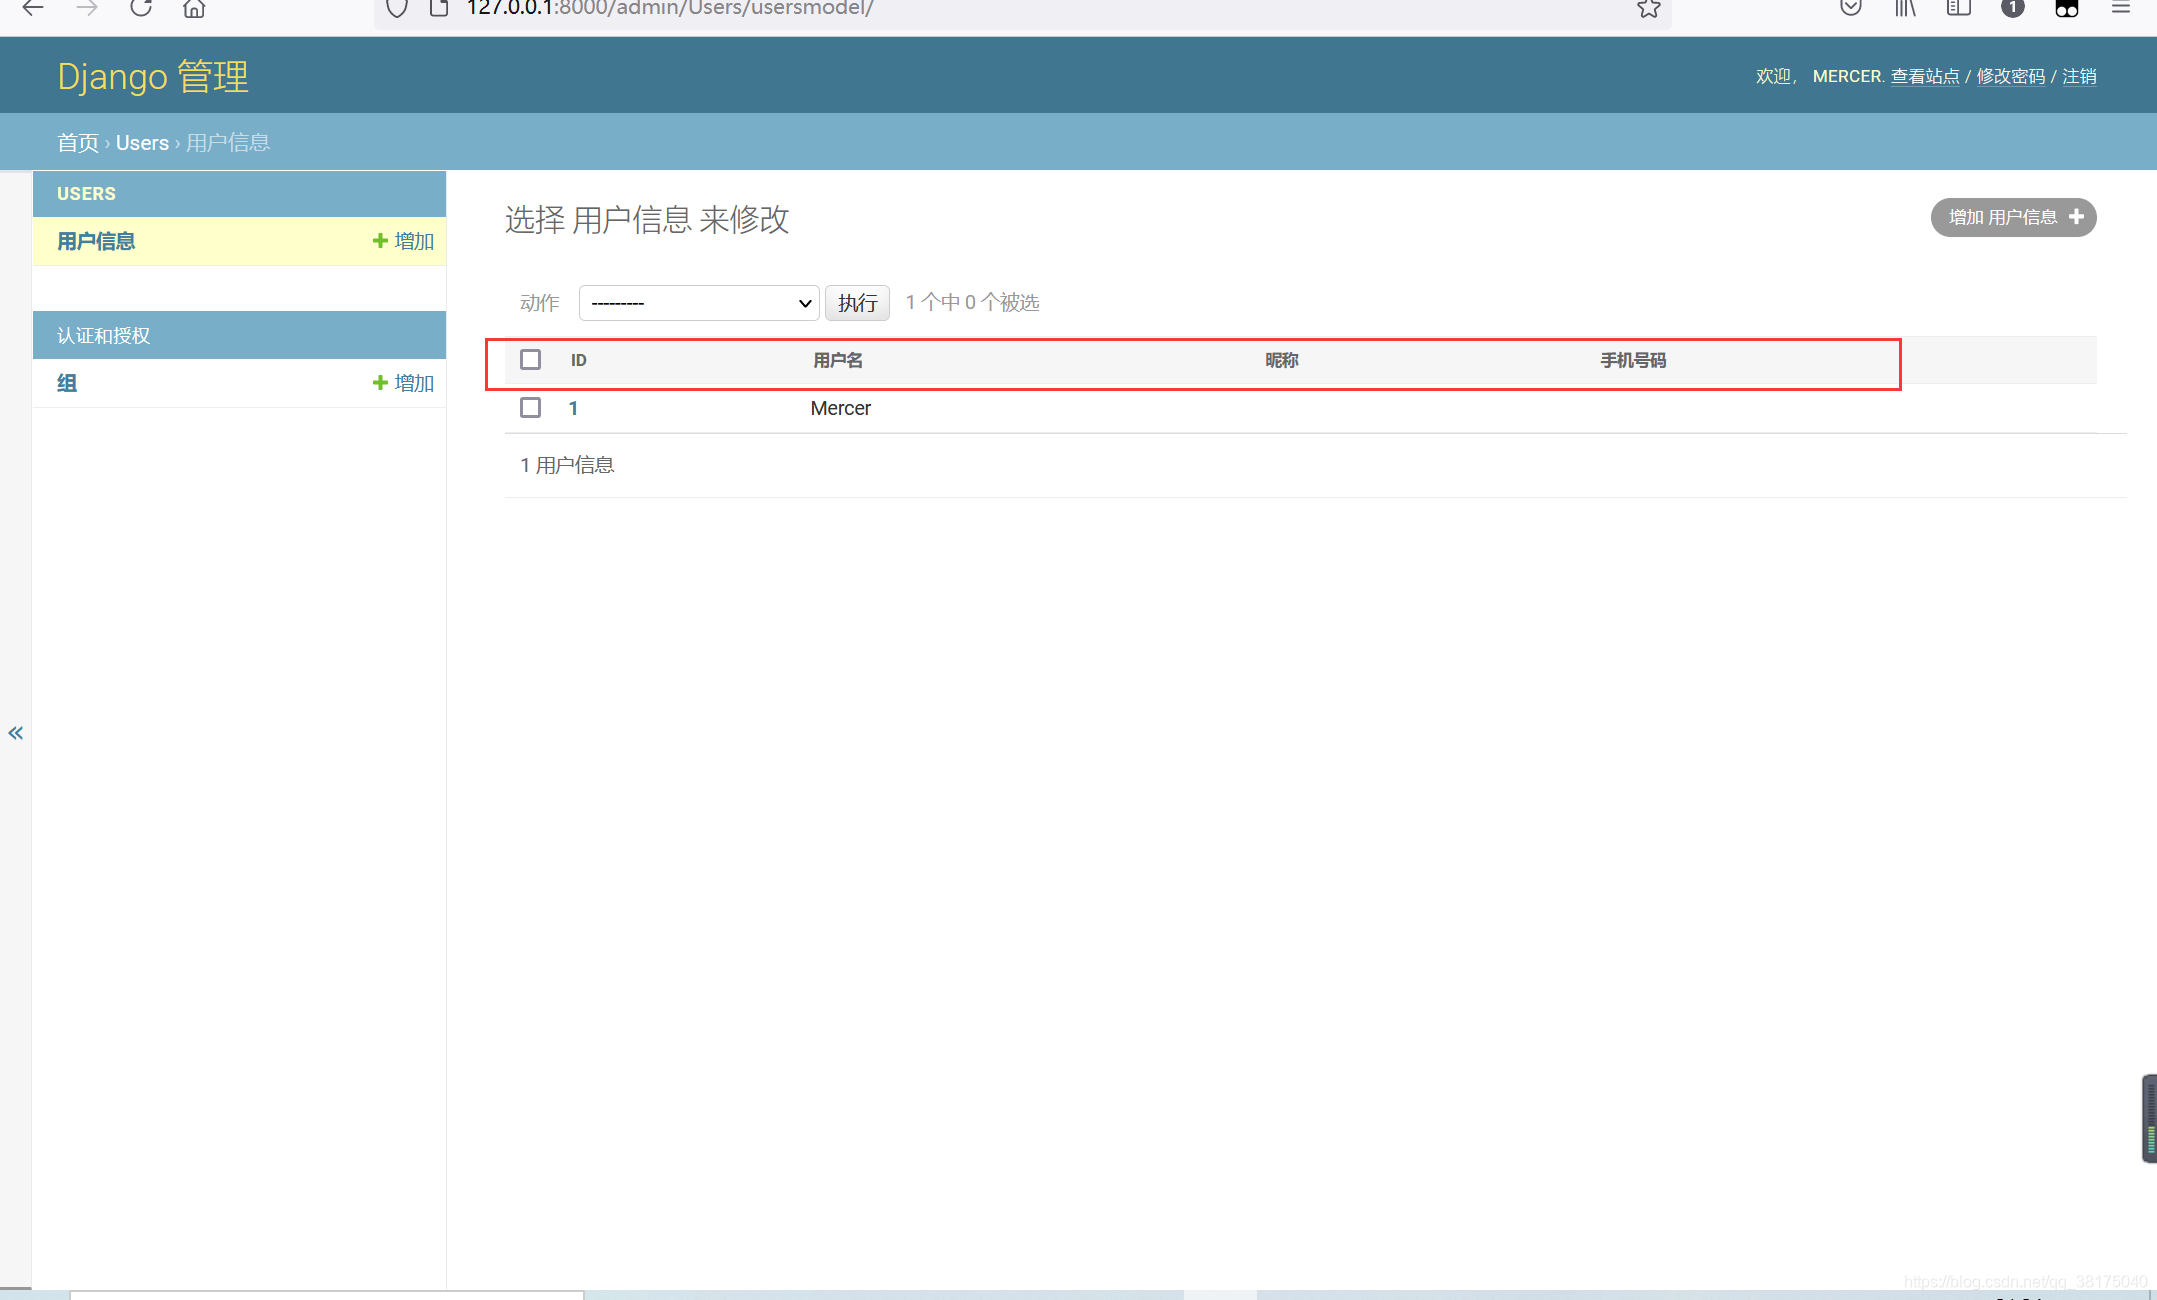The width and height of the screenshot is (2157, 1300).
Task: Click the 1 用户信息 count text
Action: (567, 465)
